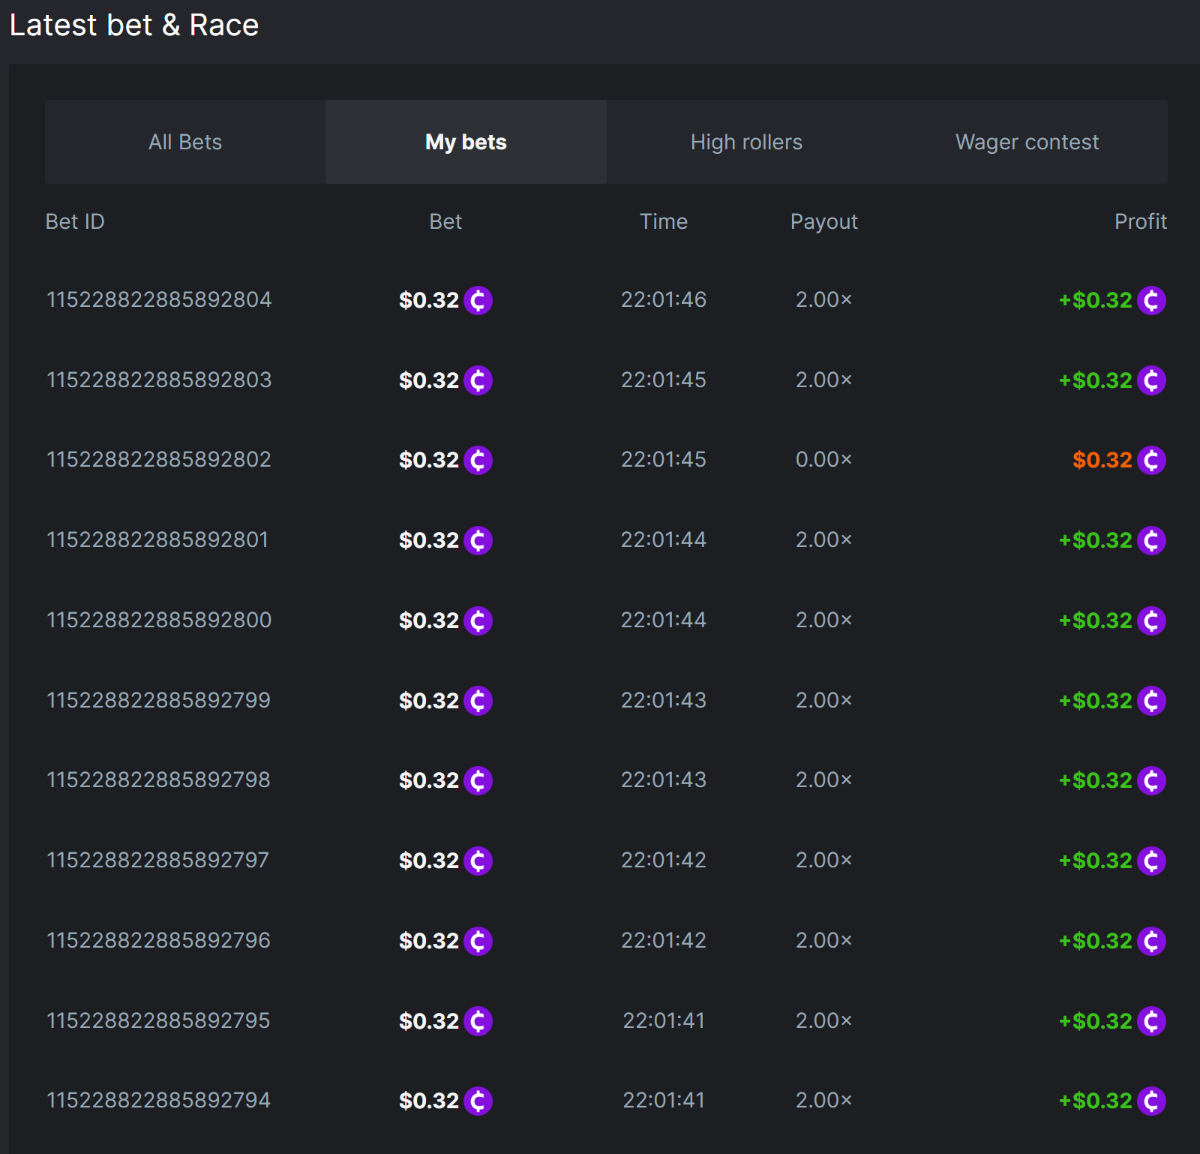This screenshot has height=1154, width=1200.
Task: Click the Payout column header
Action: pyautogui.click(x=824, y=222)
